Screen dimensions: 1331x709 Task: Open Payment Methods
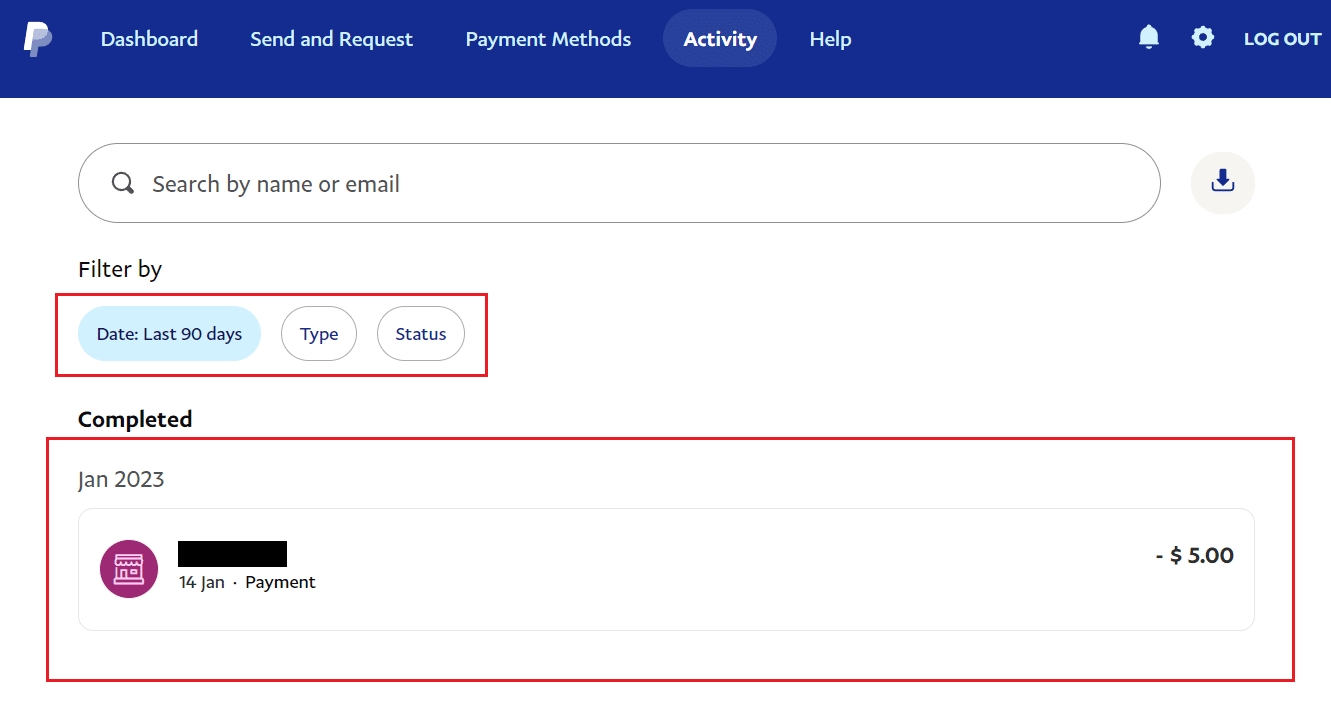point(547,39)
